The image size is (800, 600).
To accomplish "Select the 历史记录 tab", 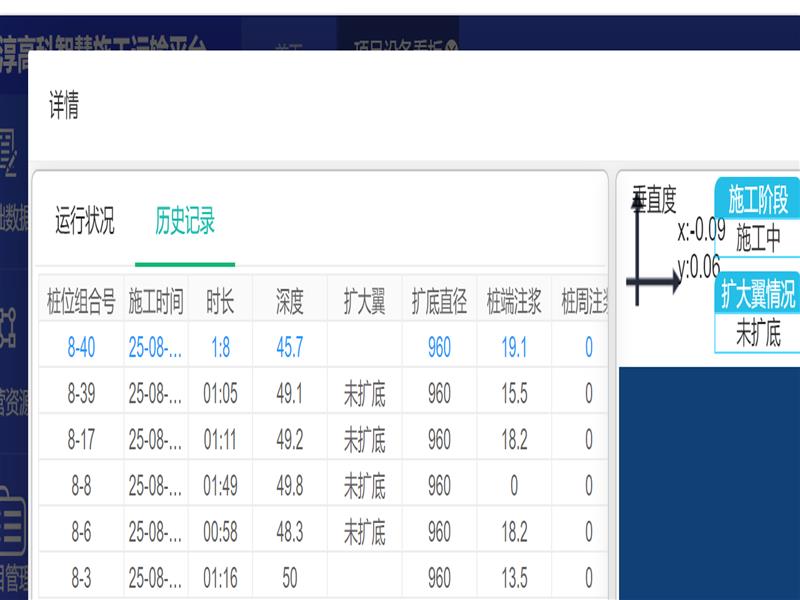I will pyautogui.click(x=185, y=220).
